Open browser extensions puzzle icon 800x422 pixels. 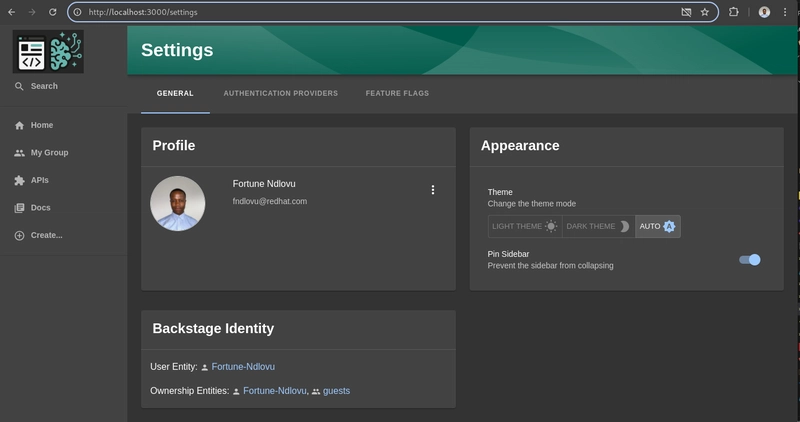click(734, 12)
